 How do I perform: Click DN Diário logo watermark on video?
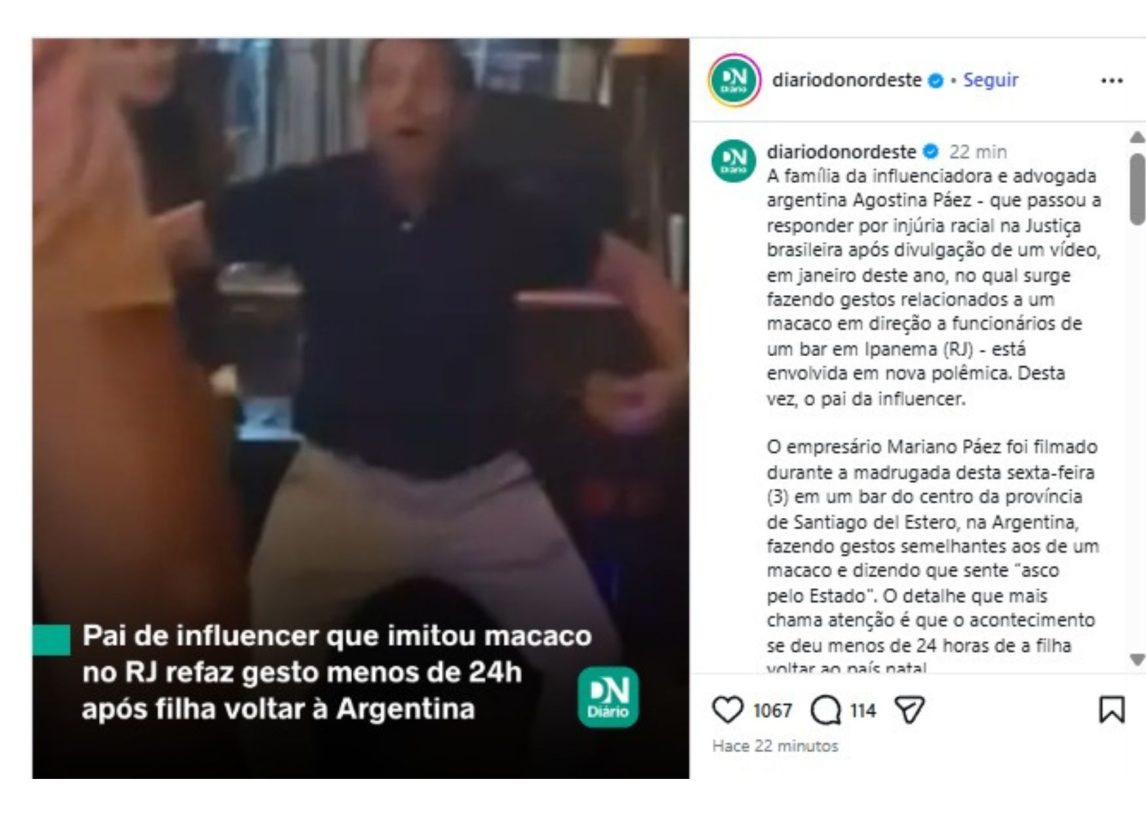pyautogui.click(x=608, y=697)
